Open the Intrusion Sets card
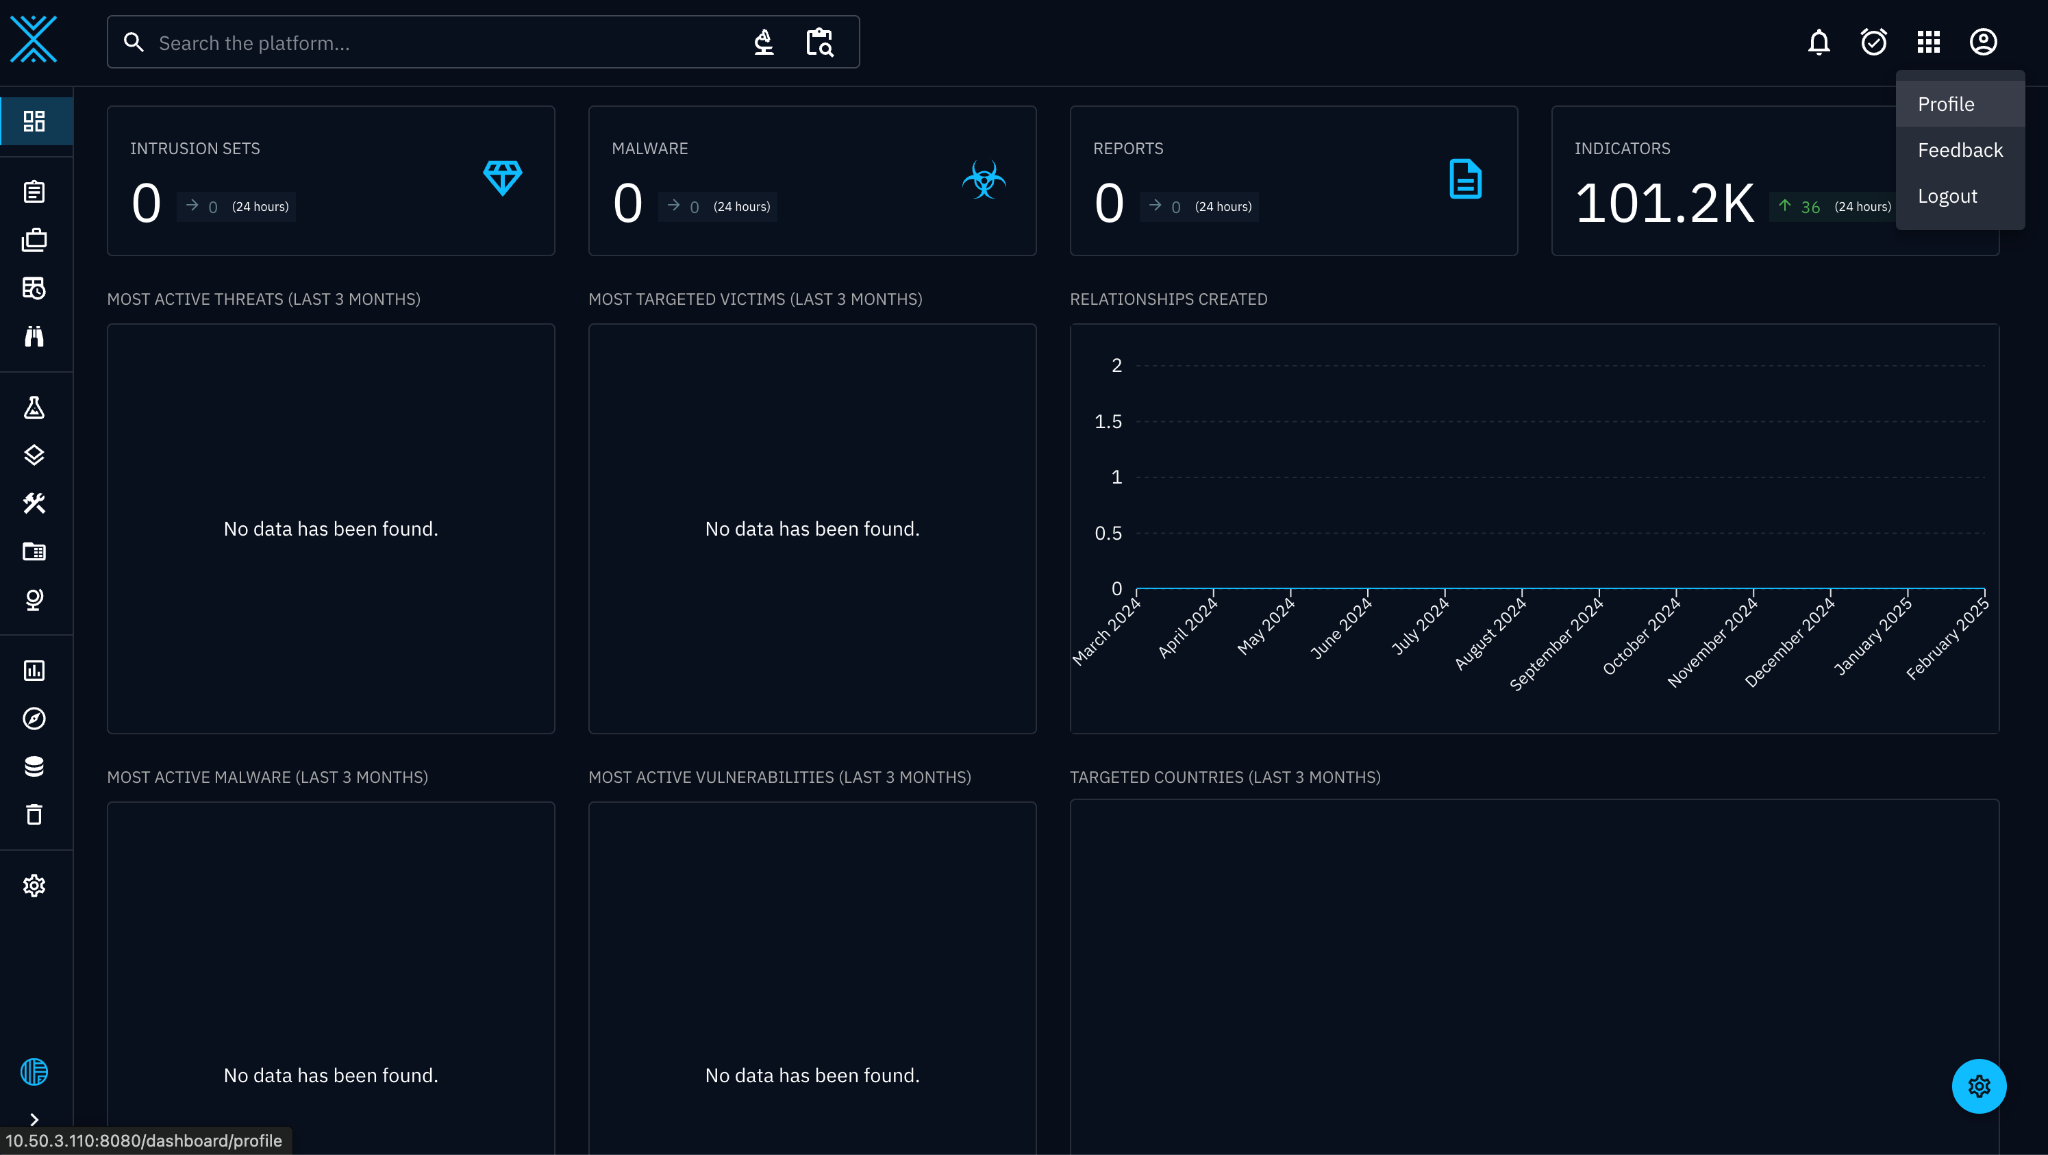Viewport: 2048px width, 1155px height. click(x=331, y=181)
